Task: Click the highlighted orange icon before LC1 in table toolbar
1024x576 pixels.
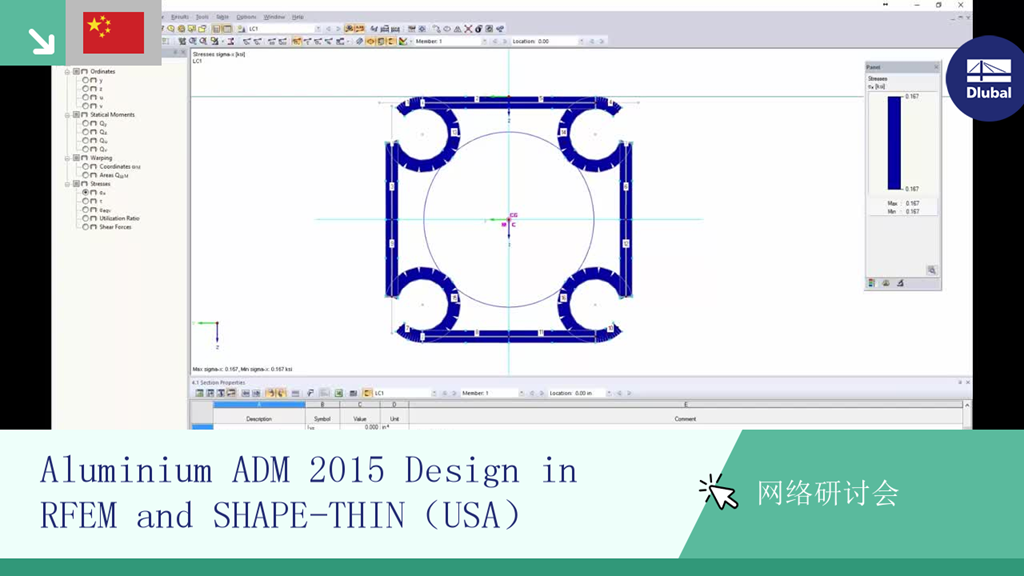Action: 367,393
